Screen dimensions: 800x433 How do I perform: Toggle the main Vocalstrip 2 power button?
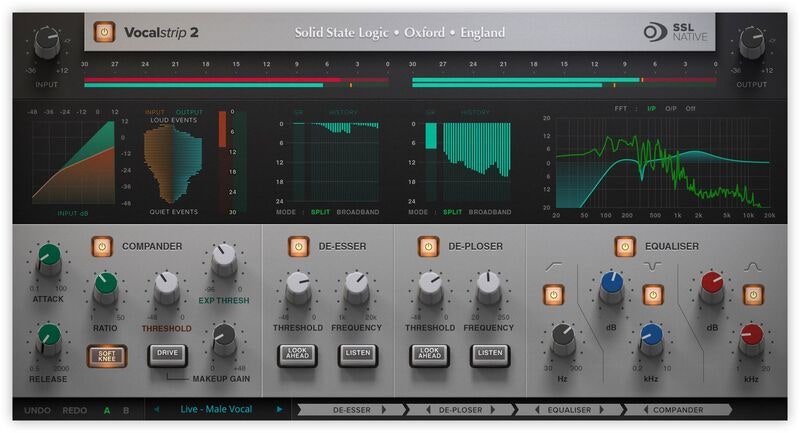coord(103,33)
